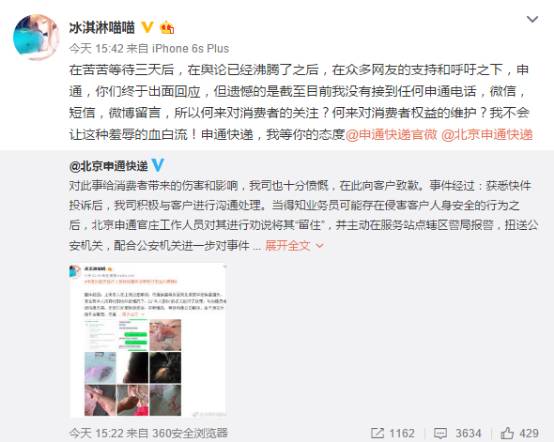Expand the full text via 展开全文
Screen dimensions: 554x442
(288, 246)
